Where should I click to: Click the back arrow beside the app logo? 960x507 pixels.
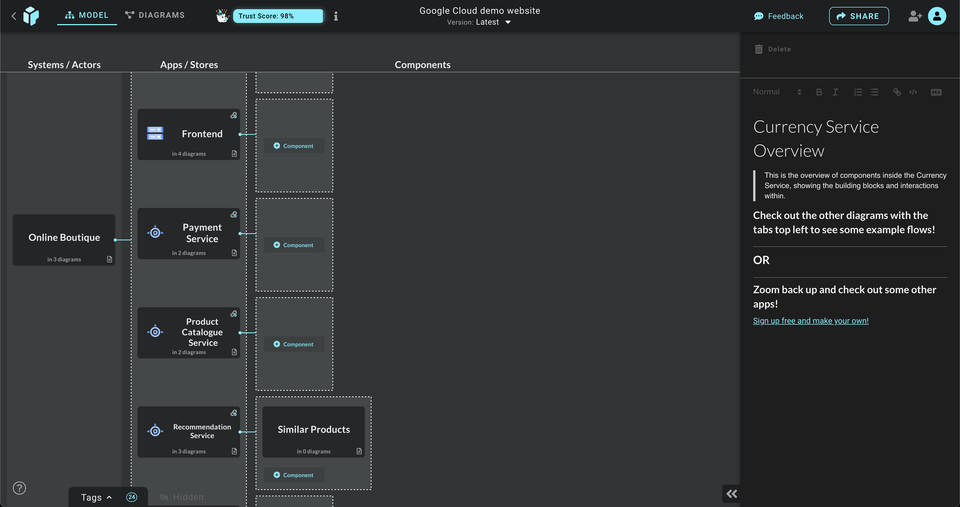[x=13, y=16]
